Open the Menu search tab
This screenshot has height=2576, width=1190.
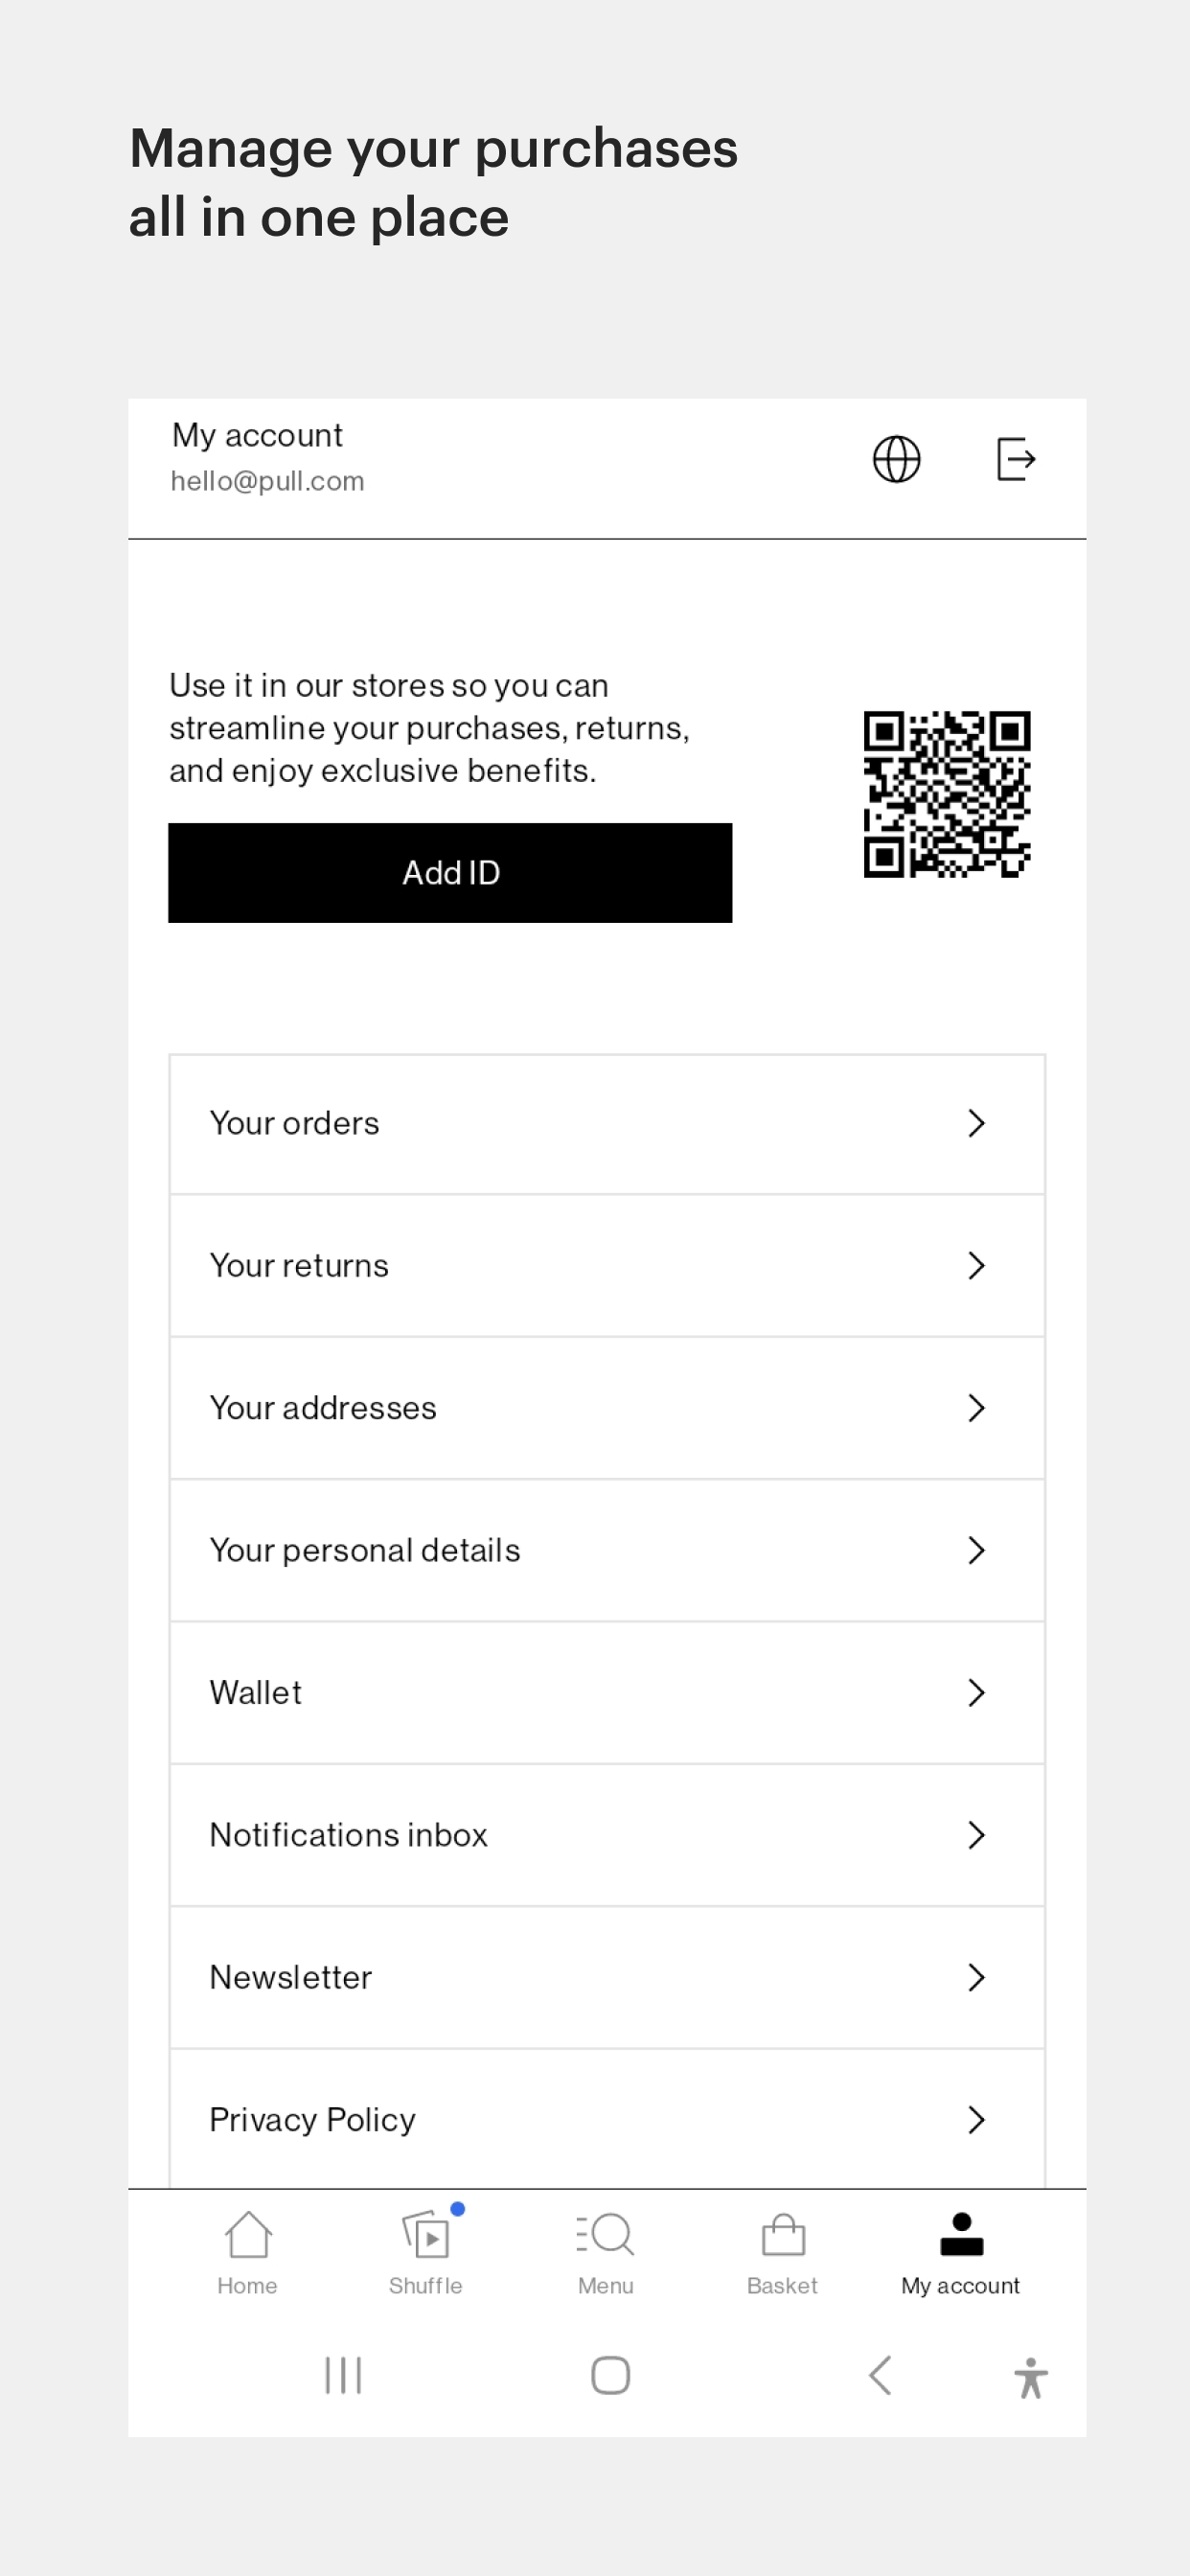point(605,2252)
